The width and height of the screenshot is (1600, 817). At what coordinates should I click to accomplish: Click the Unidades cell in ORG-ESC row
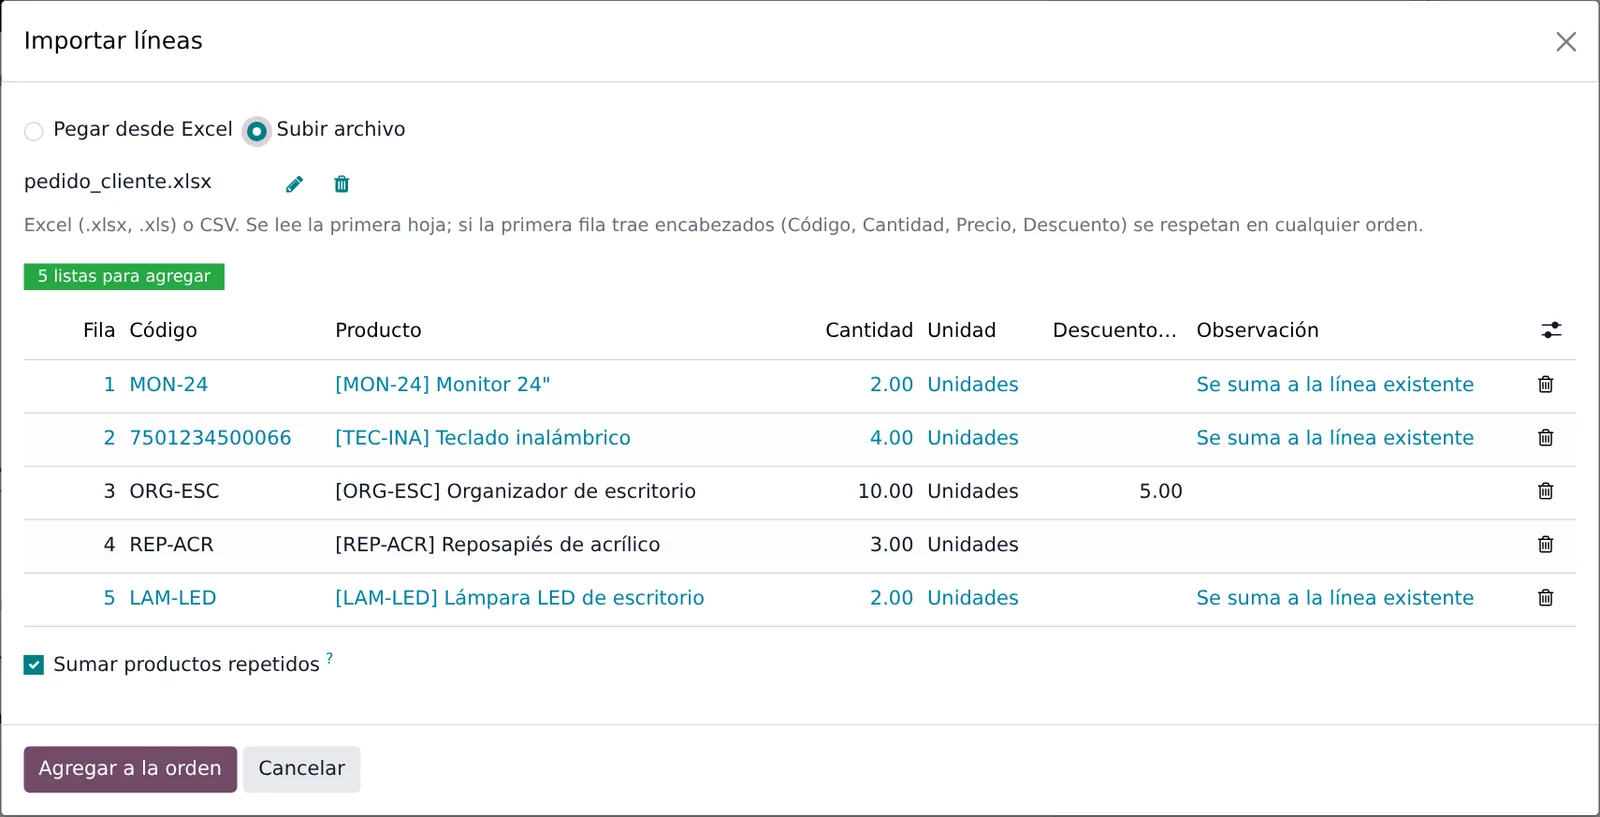click(972, 491)
